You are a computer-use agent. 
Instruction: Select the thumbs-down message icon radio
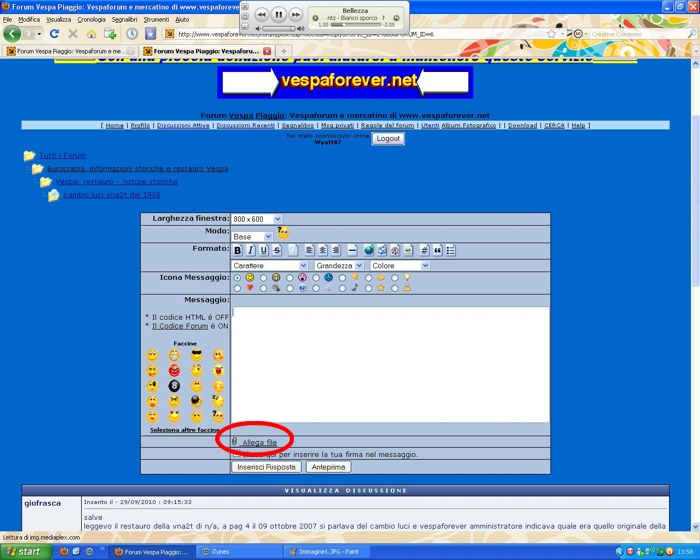coord(342,278)
